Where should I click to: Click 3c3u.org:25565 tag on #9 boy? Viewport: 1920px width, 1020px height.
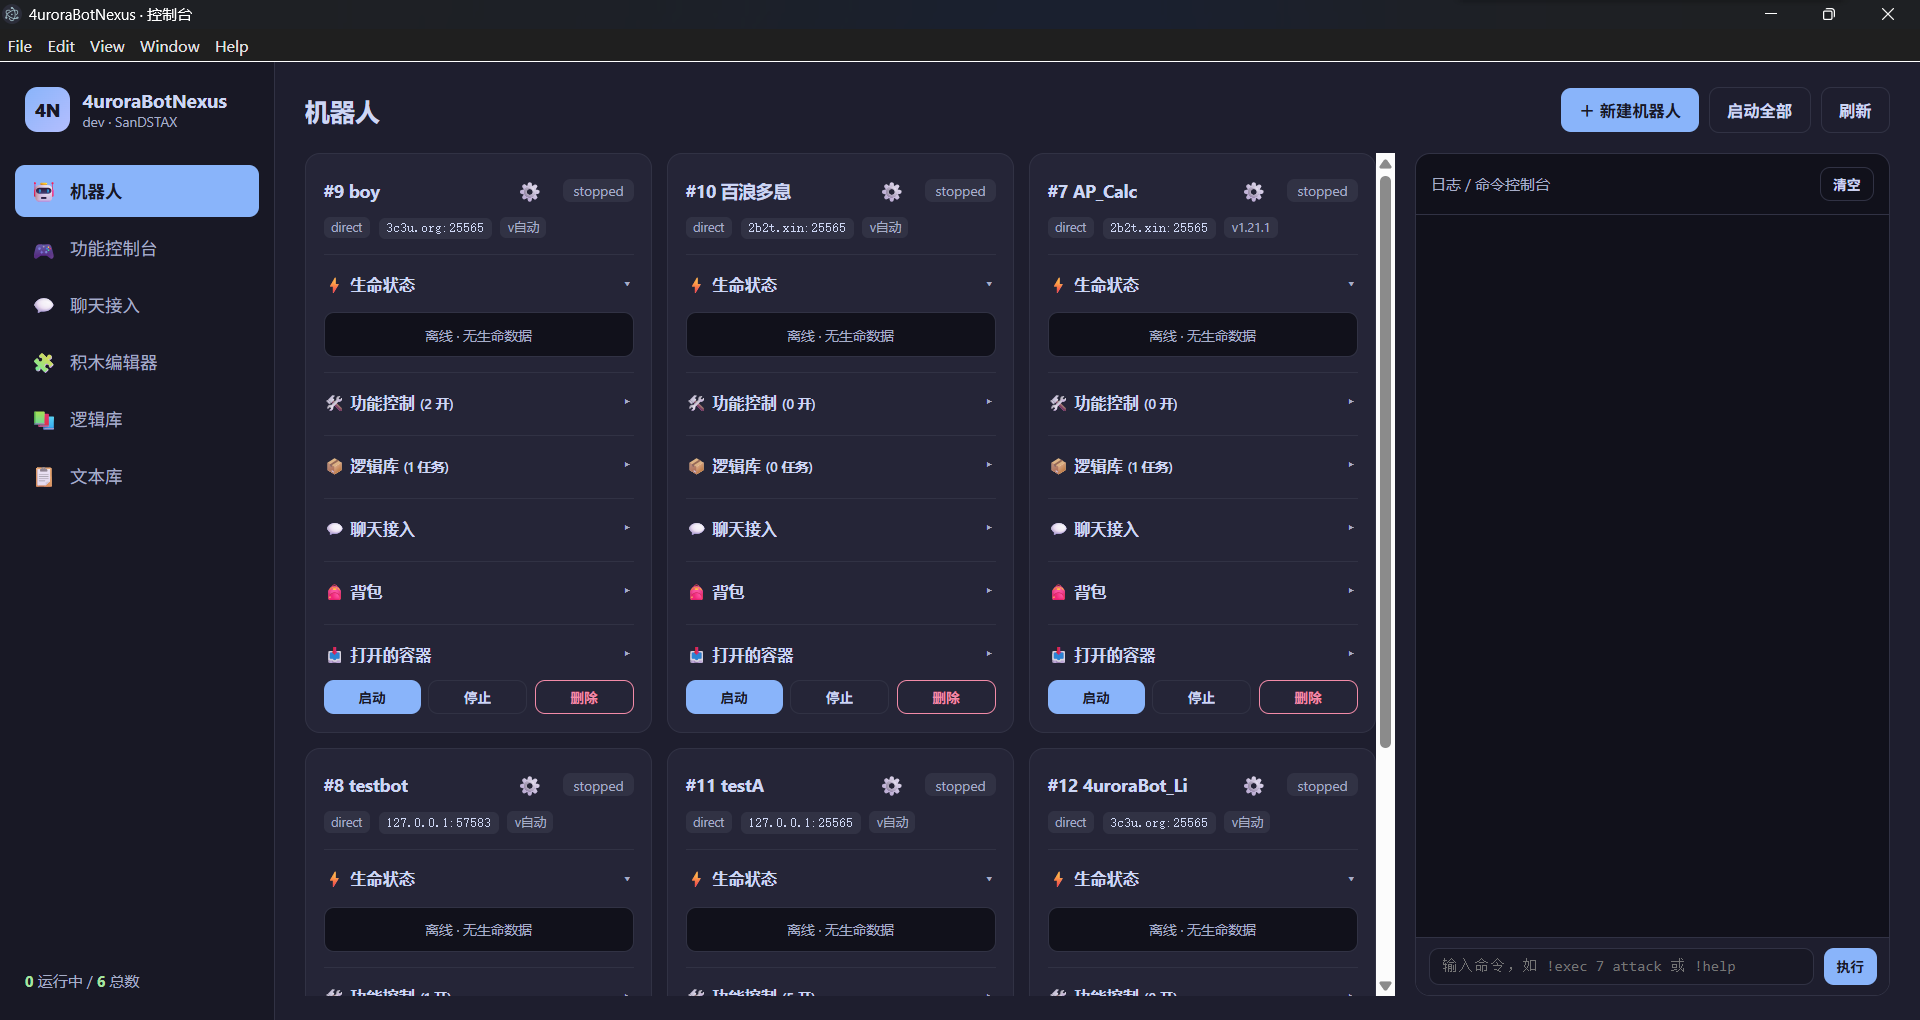click(435, 228)
